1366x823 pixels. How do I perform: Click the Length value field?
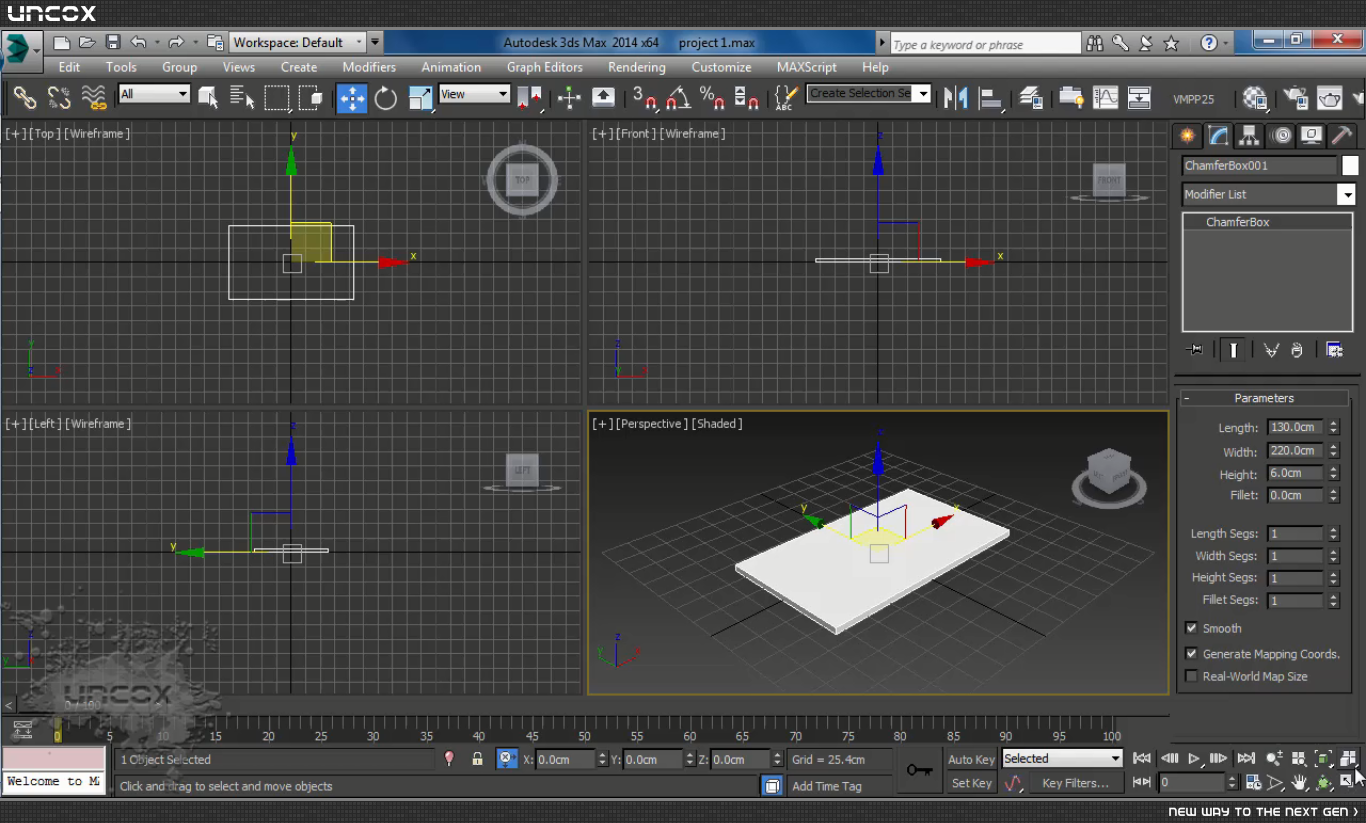pos(1296,427)
